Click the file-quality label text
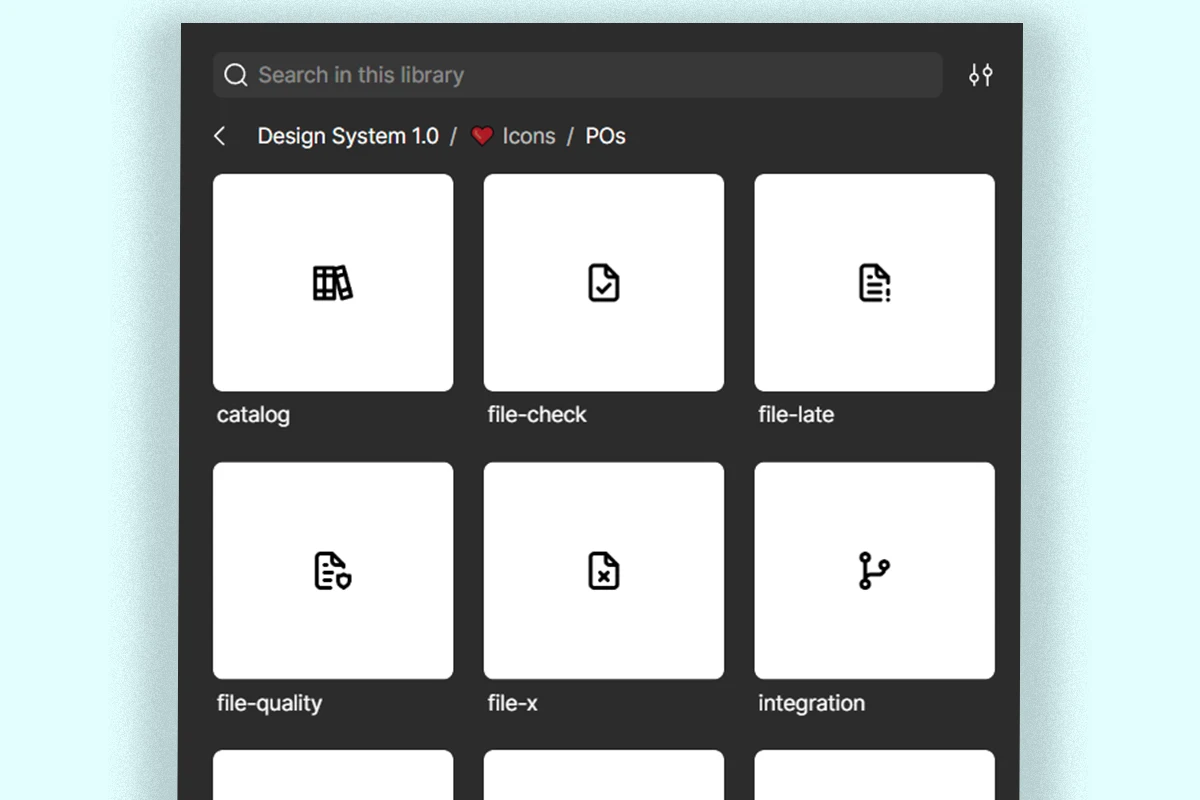This screenshot has height=800, width=1200. pos(269,703)
